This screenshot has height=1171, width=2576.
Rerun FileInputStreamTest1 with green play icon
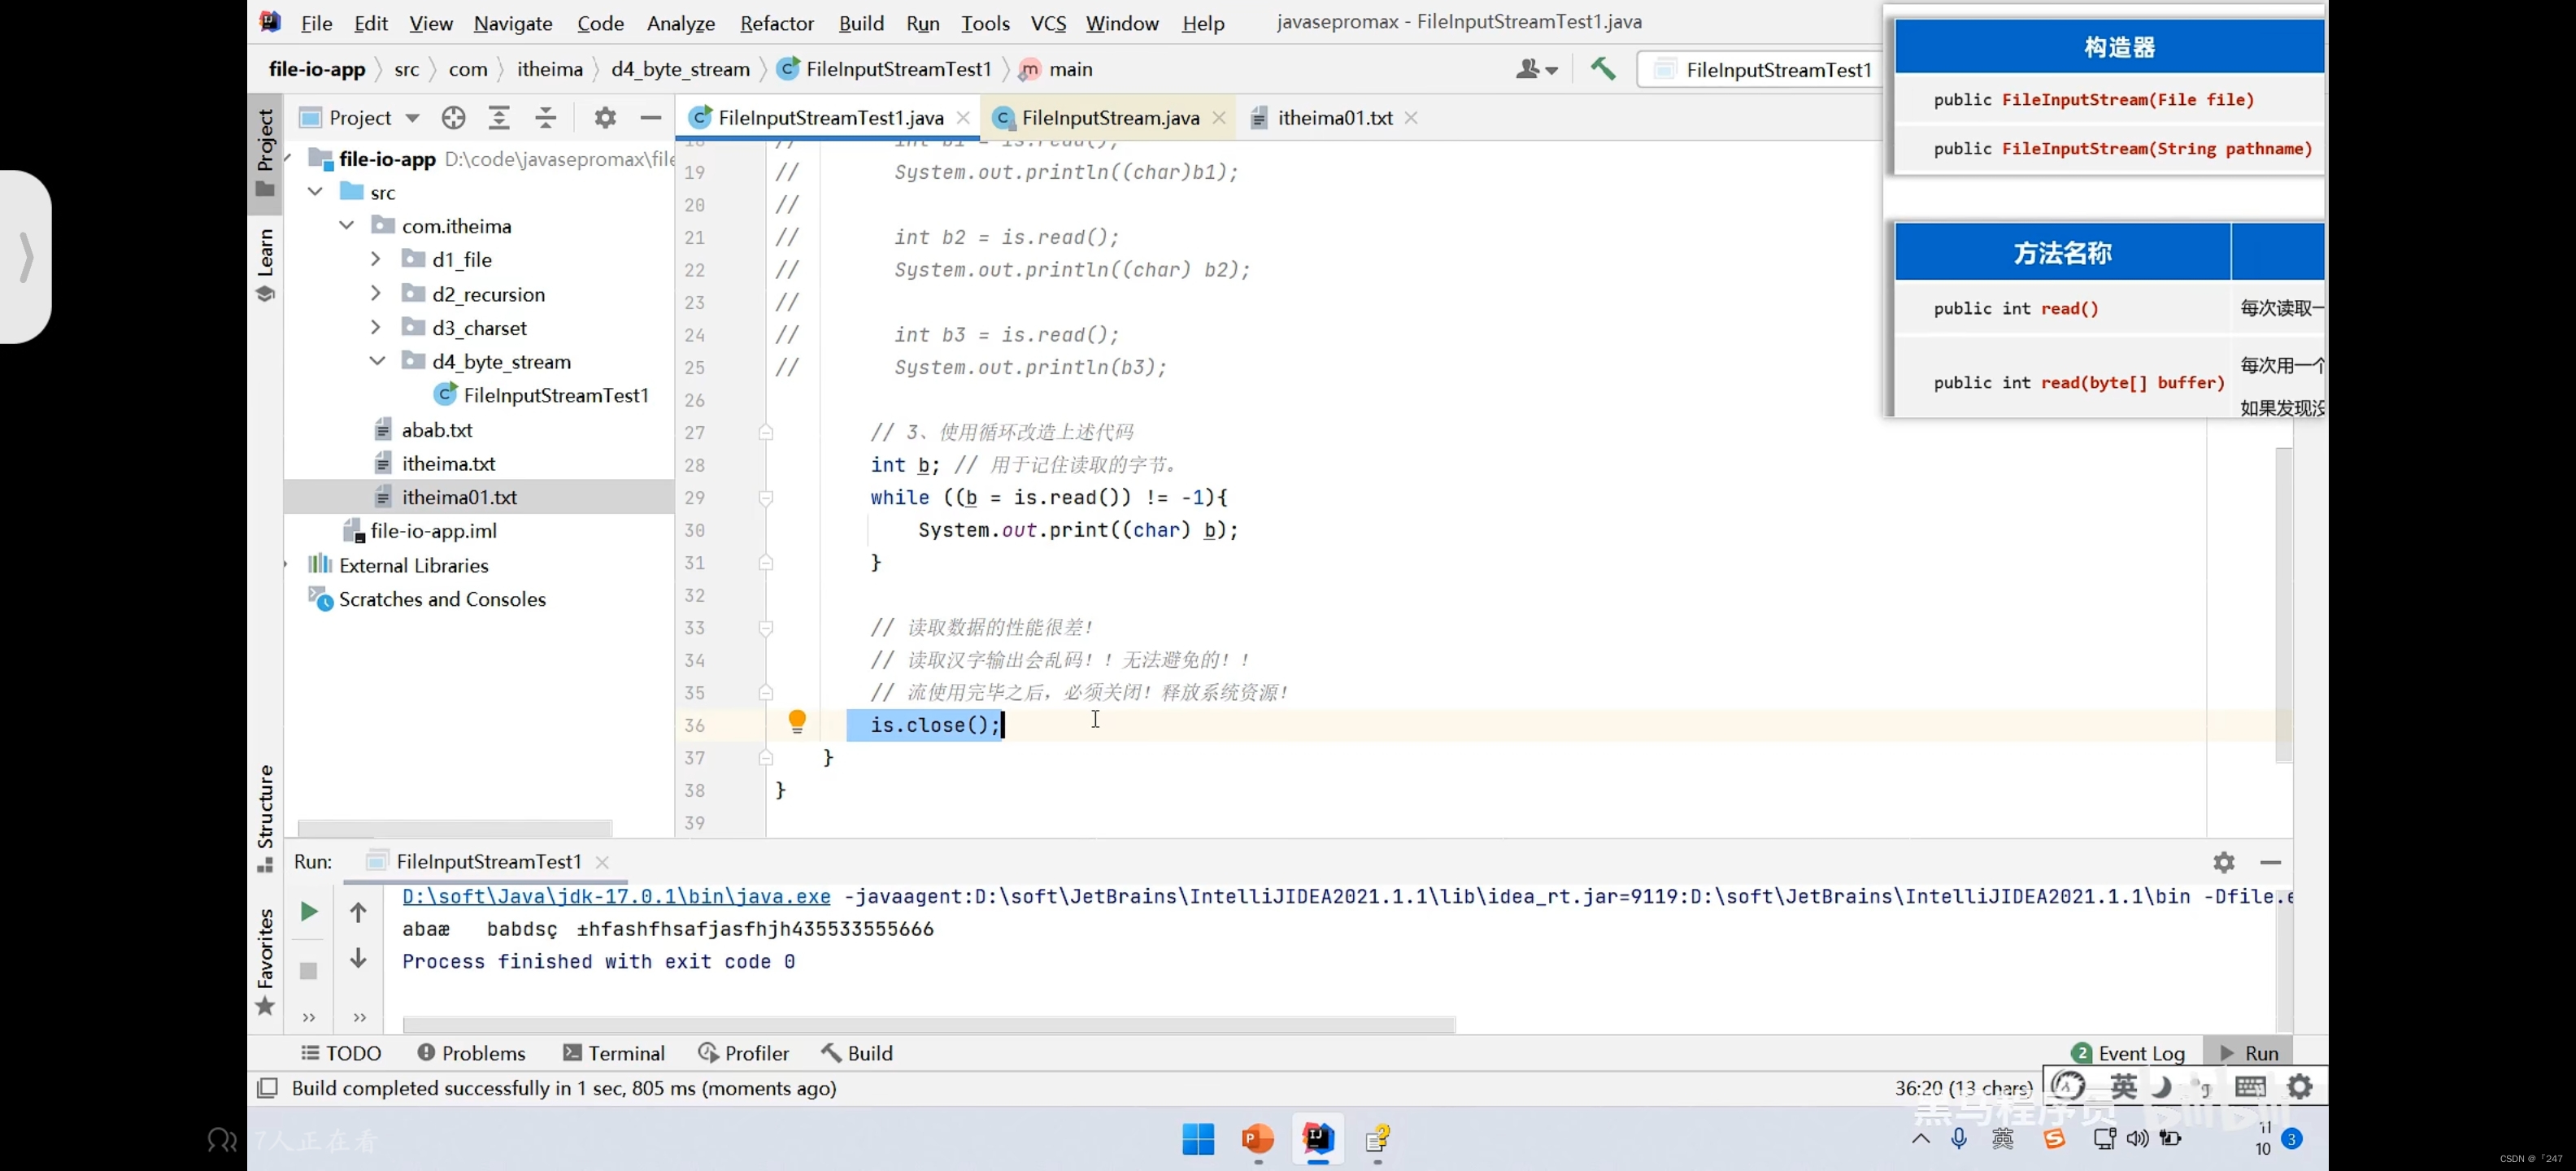click(x=309, y=911)
